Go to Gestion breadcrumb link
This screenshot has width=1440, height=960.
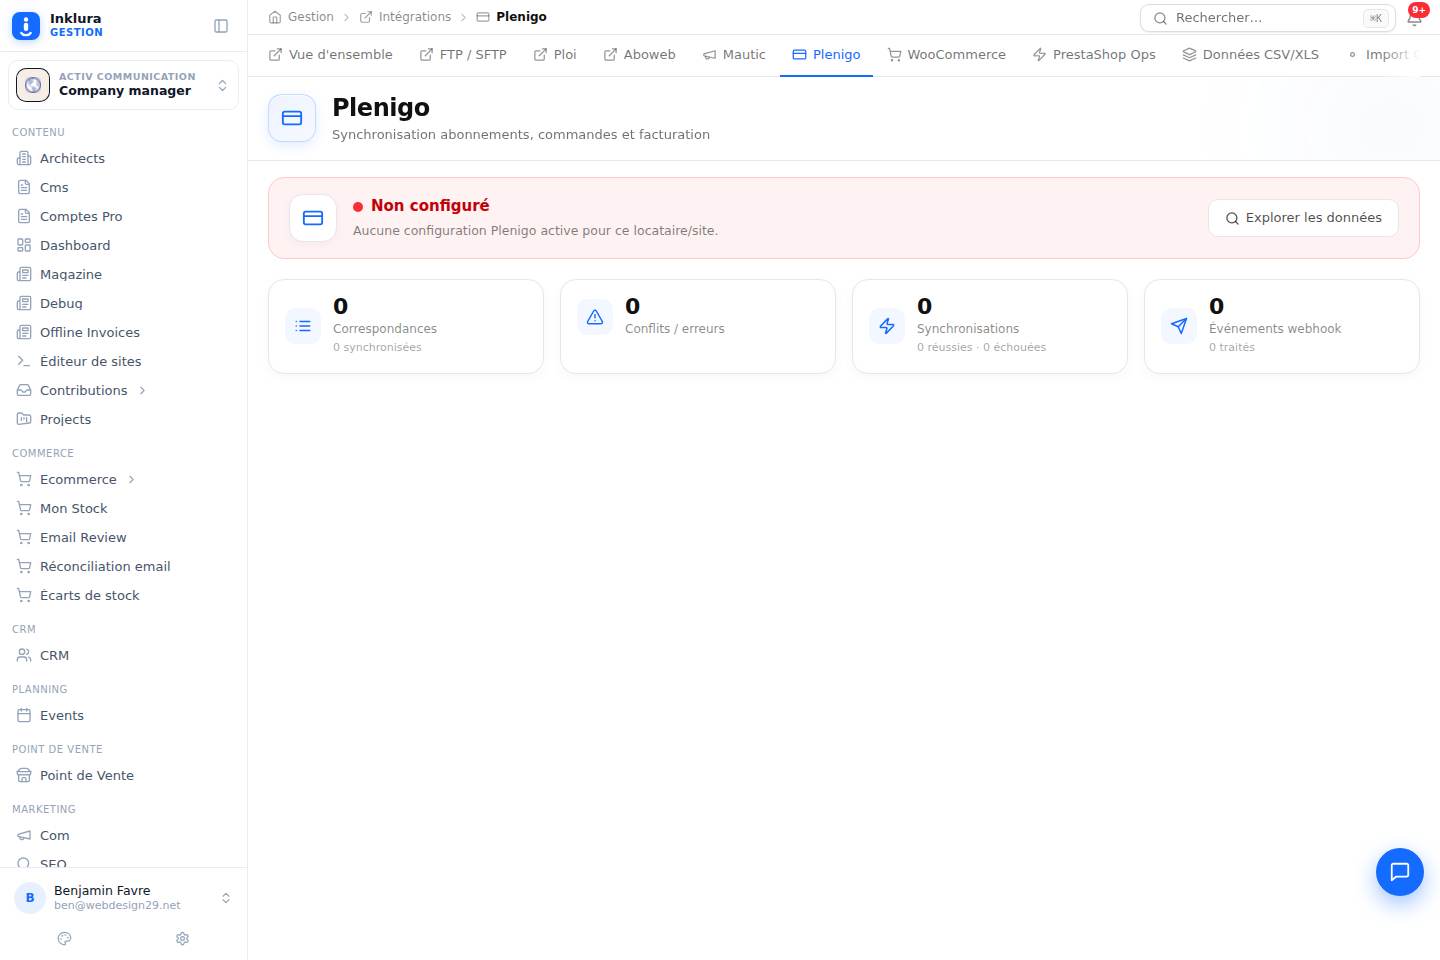pos(301,17)
